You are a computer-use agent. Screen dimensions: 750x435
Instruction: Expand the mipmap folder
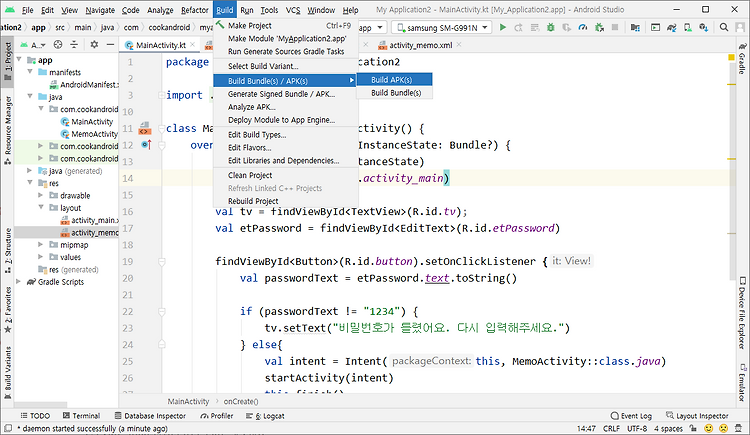tap(41, 245)
